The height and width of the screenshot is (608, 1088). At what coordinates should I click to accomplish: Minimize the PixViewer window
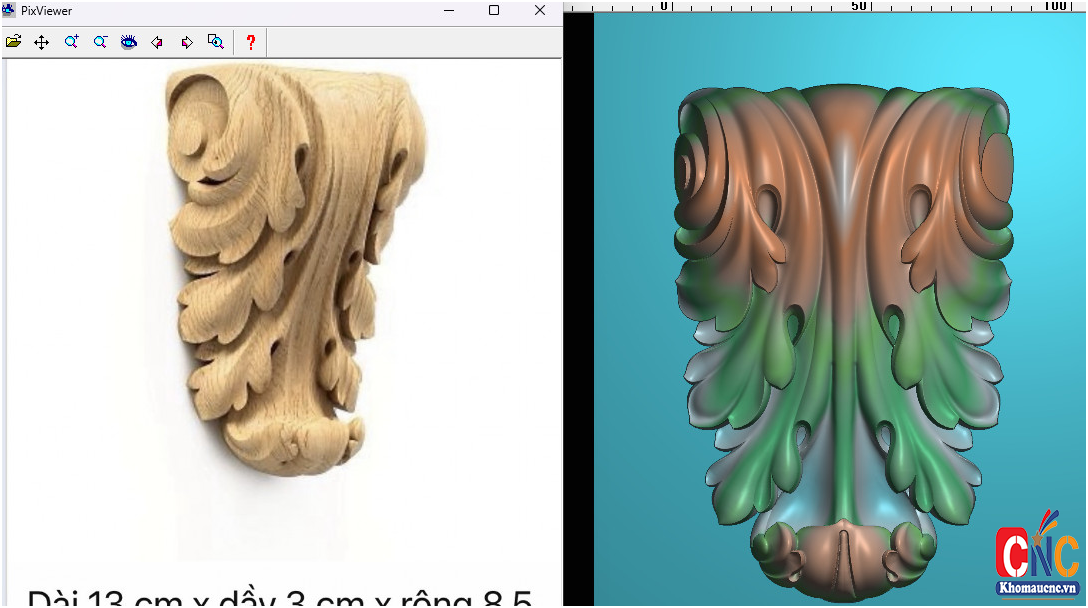point(448,10)
